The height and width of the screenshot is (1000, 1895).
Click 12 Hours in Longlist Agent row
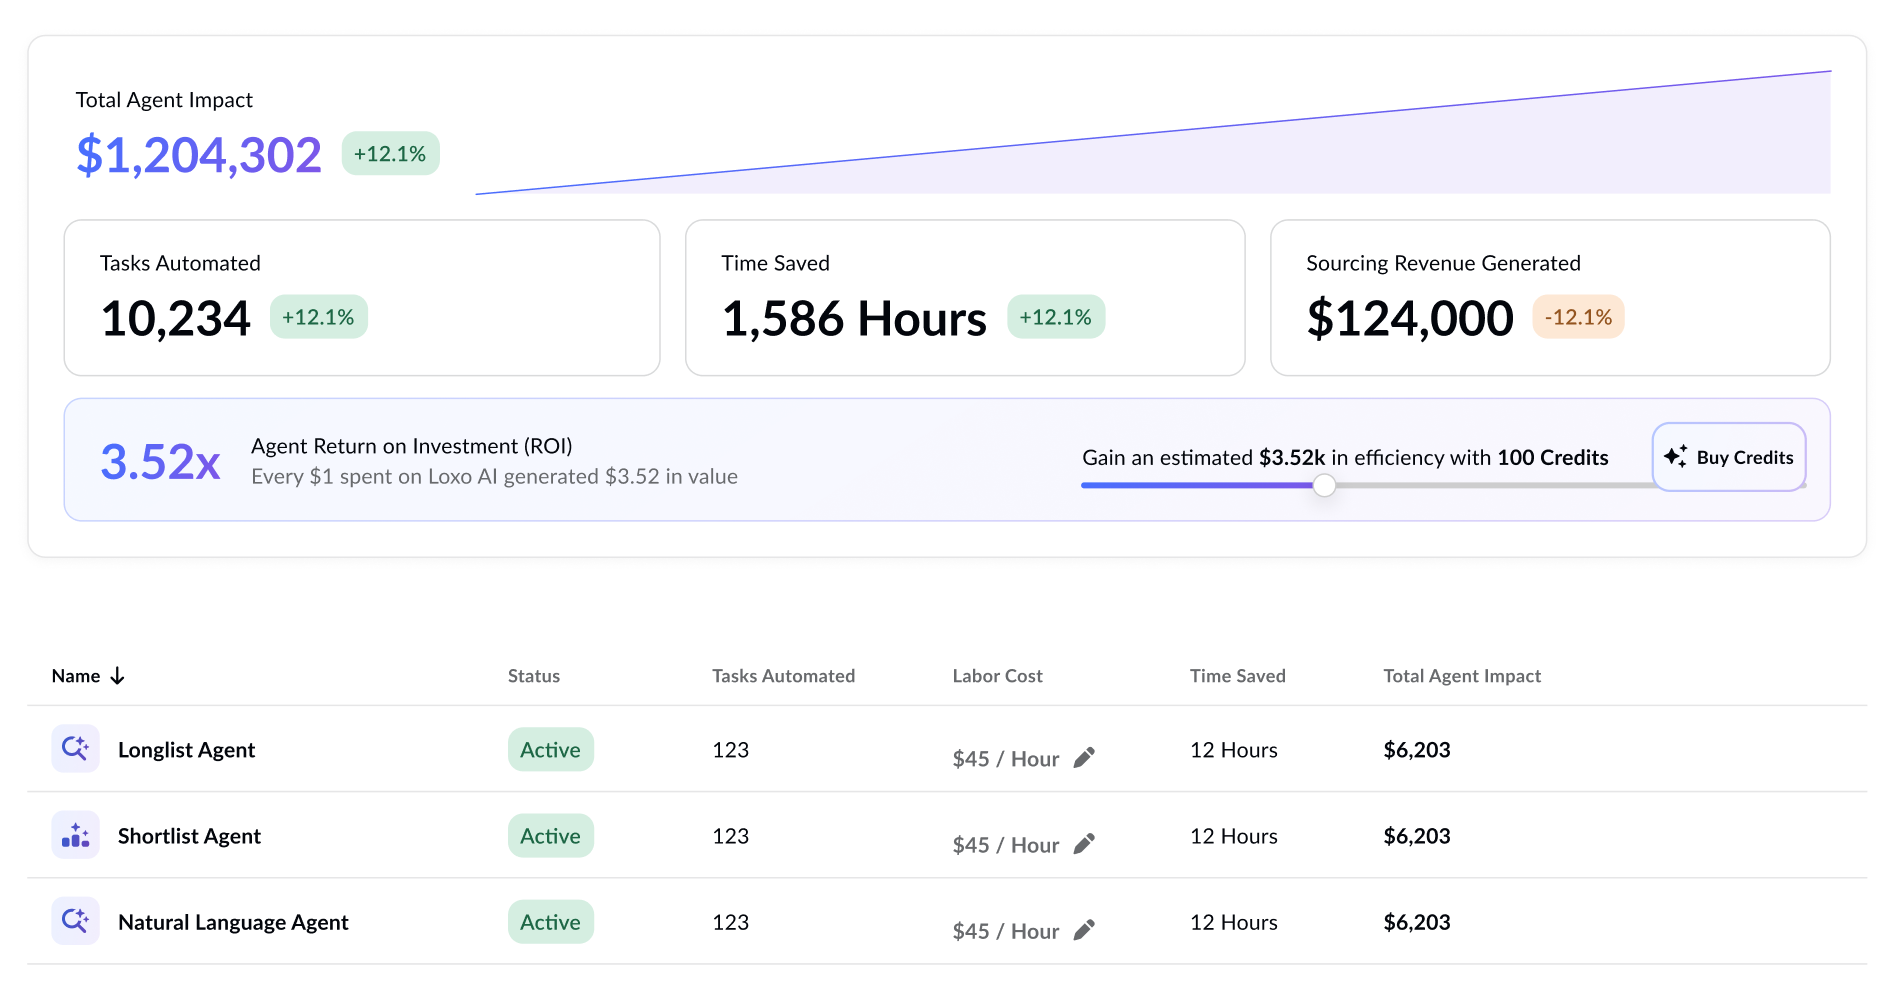(1234, 750)
